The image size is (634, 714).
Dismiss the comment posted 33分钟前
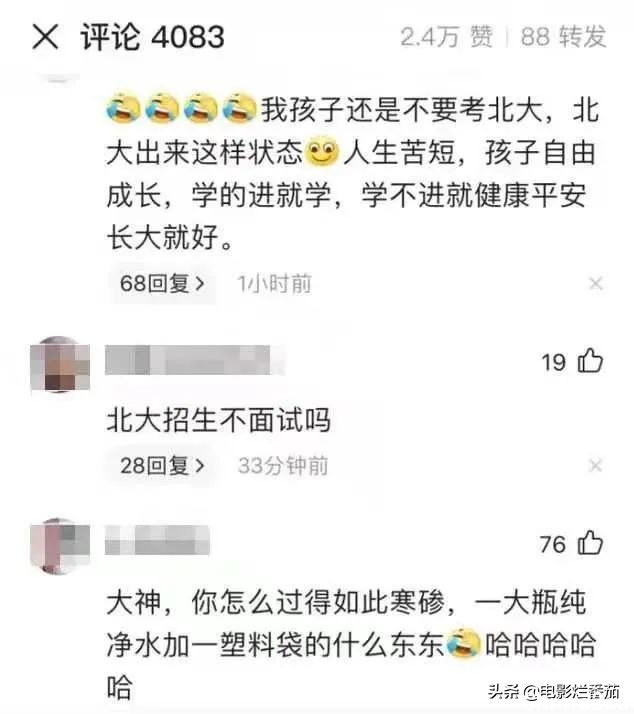[x=596, y=465]
